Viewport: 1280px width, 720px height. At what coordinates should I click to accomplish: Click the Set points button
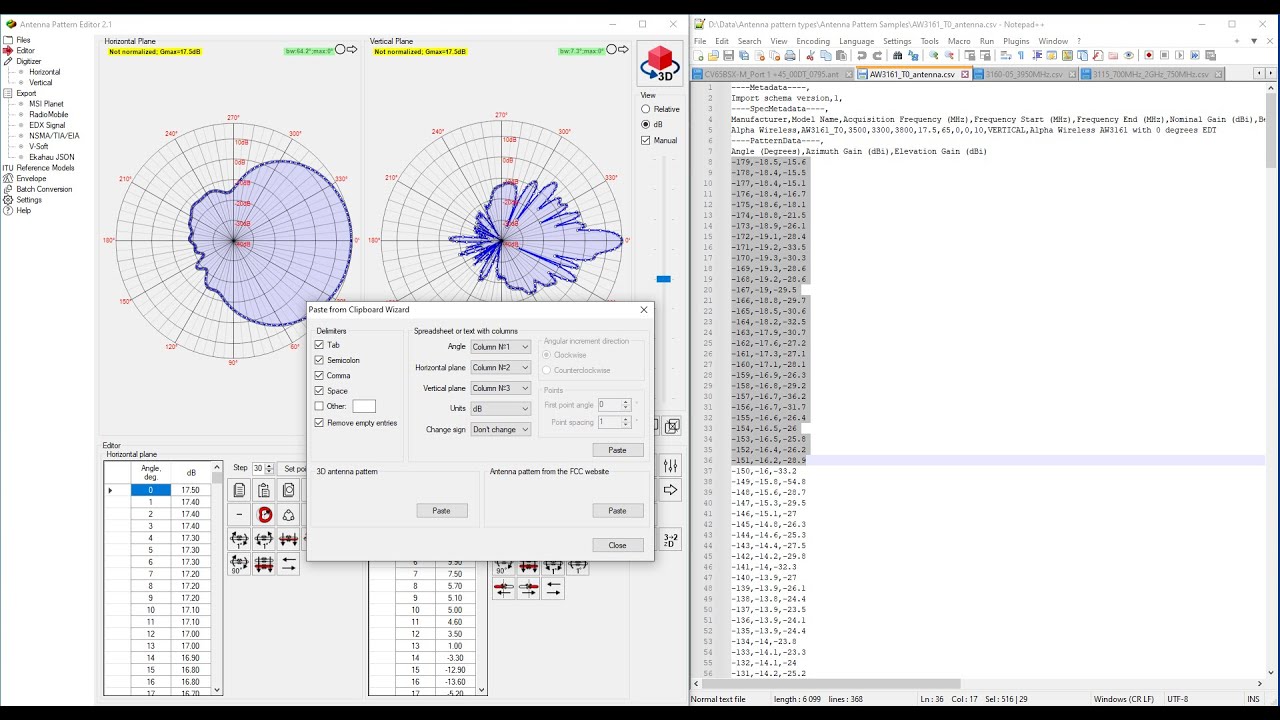[293, 468]
